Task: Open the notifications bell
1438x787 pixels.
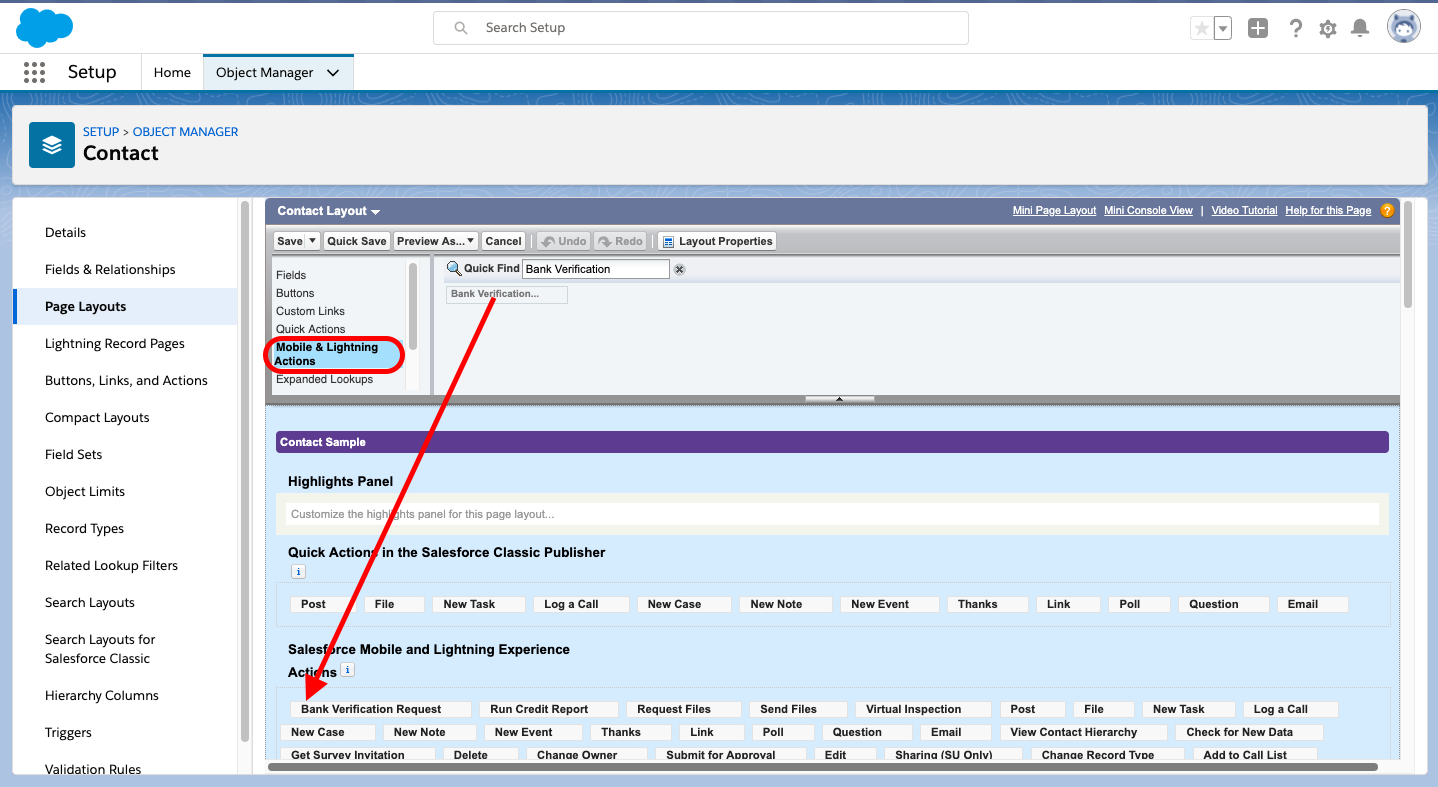Action: pyautogui.click(x=1360, y=28)
